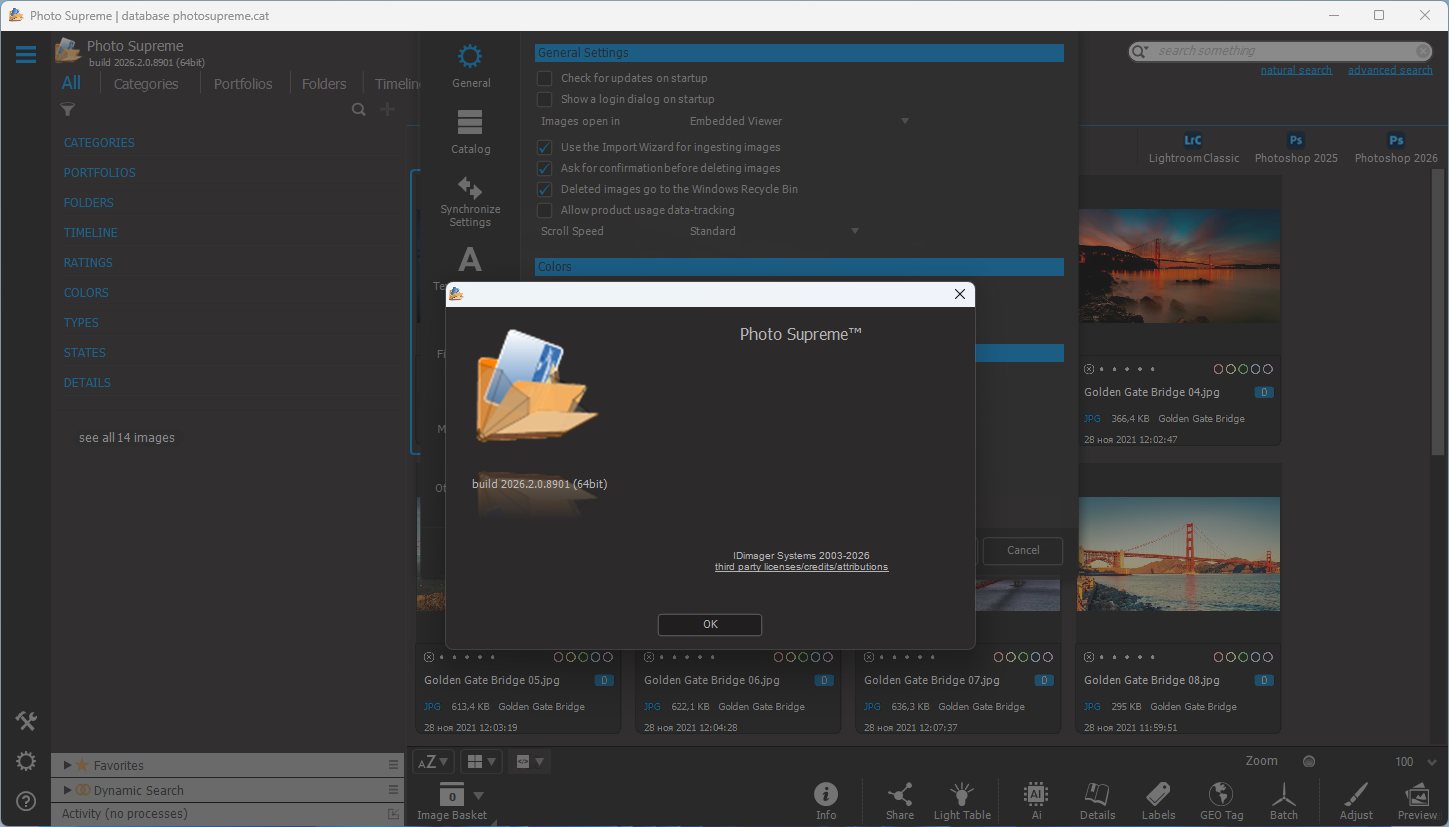
Task: Switch to the Portfolios tab
Action: pos(243,84)
